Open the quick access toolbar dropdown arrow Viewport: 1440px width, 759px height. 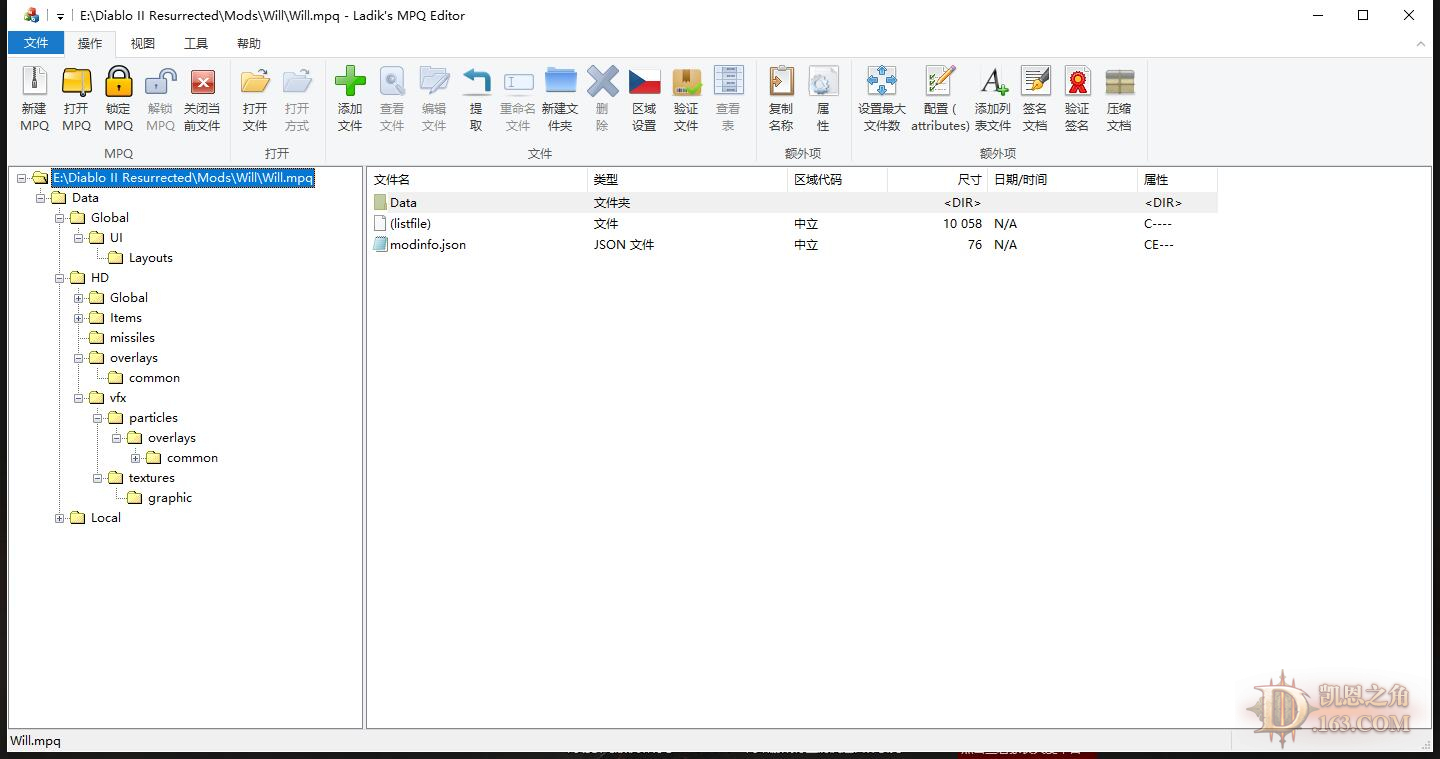coord(60,16)
